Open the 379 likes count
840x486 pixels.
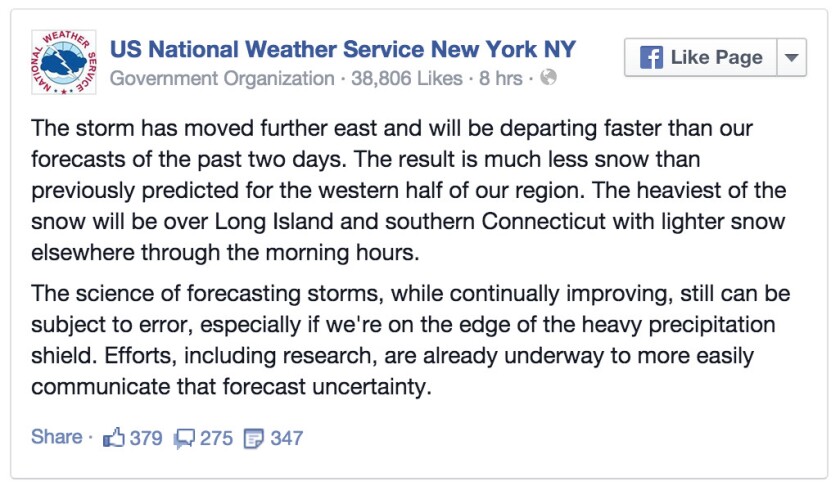coord(146,438)
